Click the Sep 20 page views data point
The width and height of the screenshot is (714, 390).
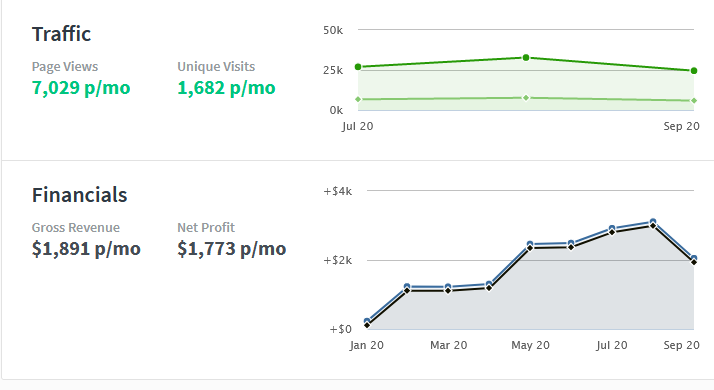(694, 71)
